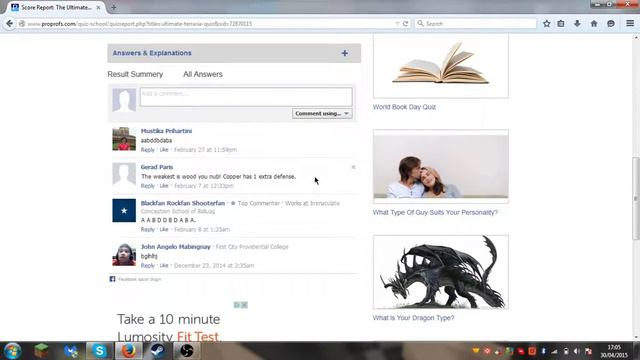The image size is (640, 360).
Task: Reply to John Angelo Mabingnay's comment
Action: (148, 265)
